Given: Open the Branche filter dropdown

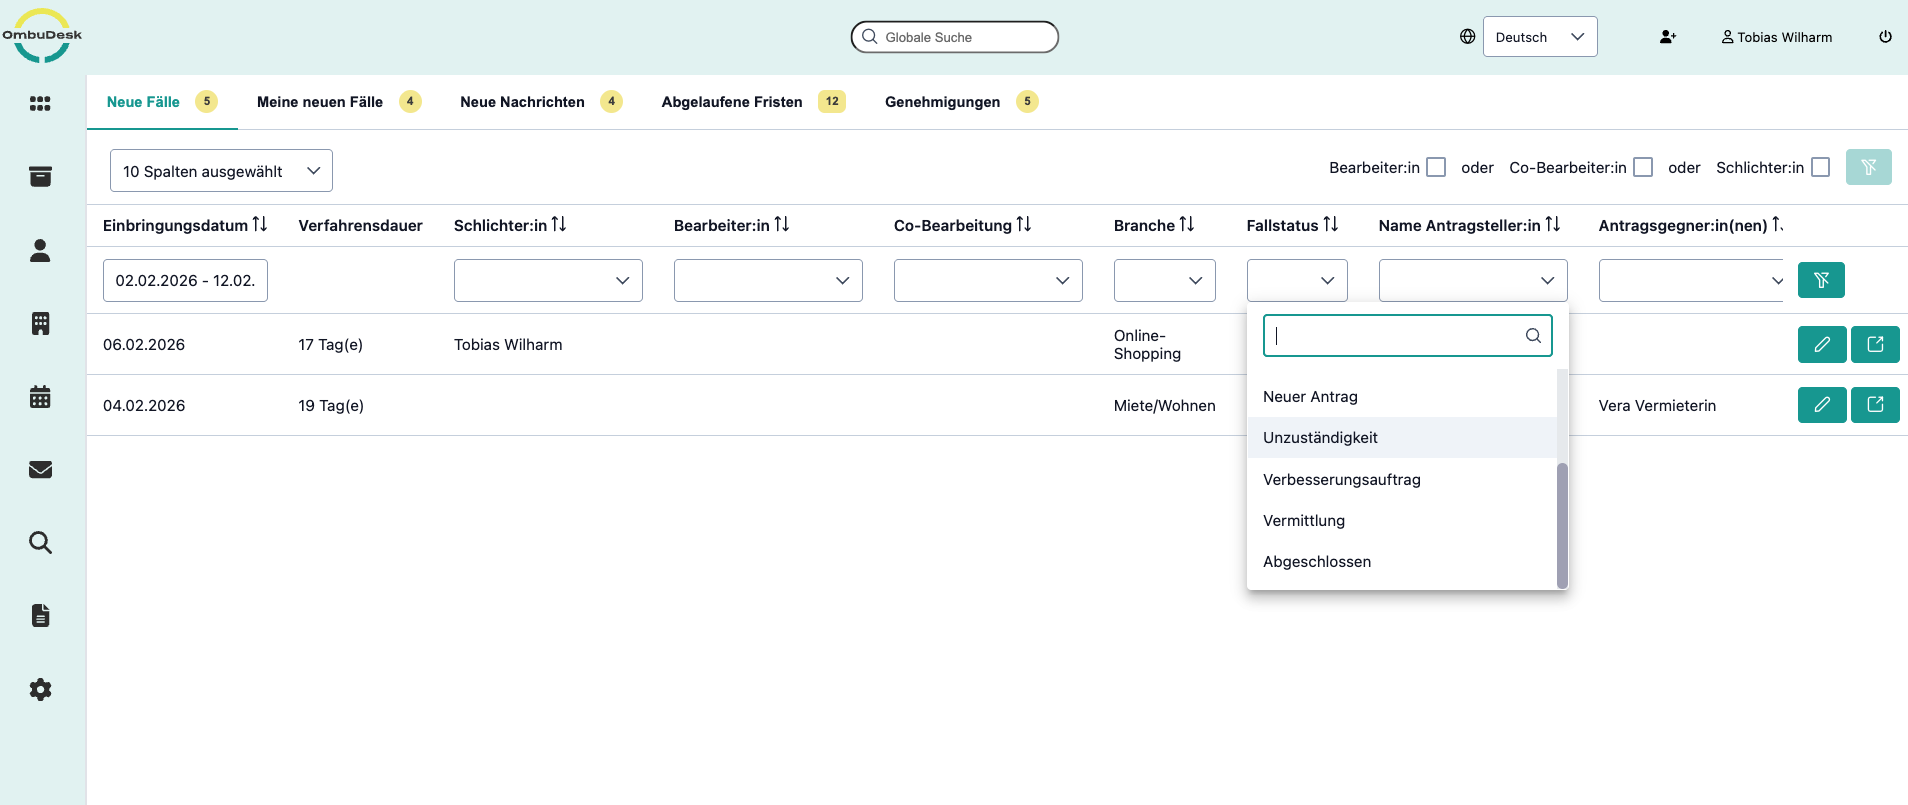Looking at the screenshot, I should [1164, 280].
